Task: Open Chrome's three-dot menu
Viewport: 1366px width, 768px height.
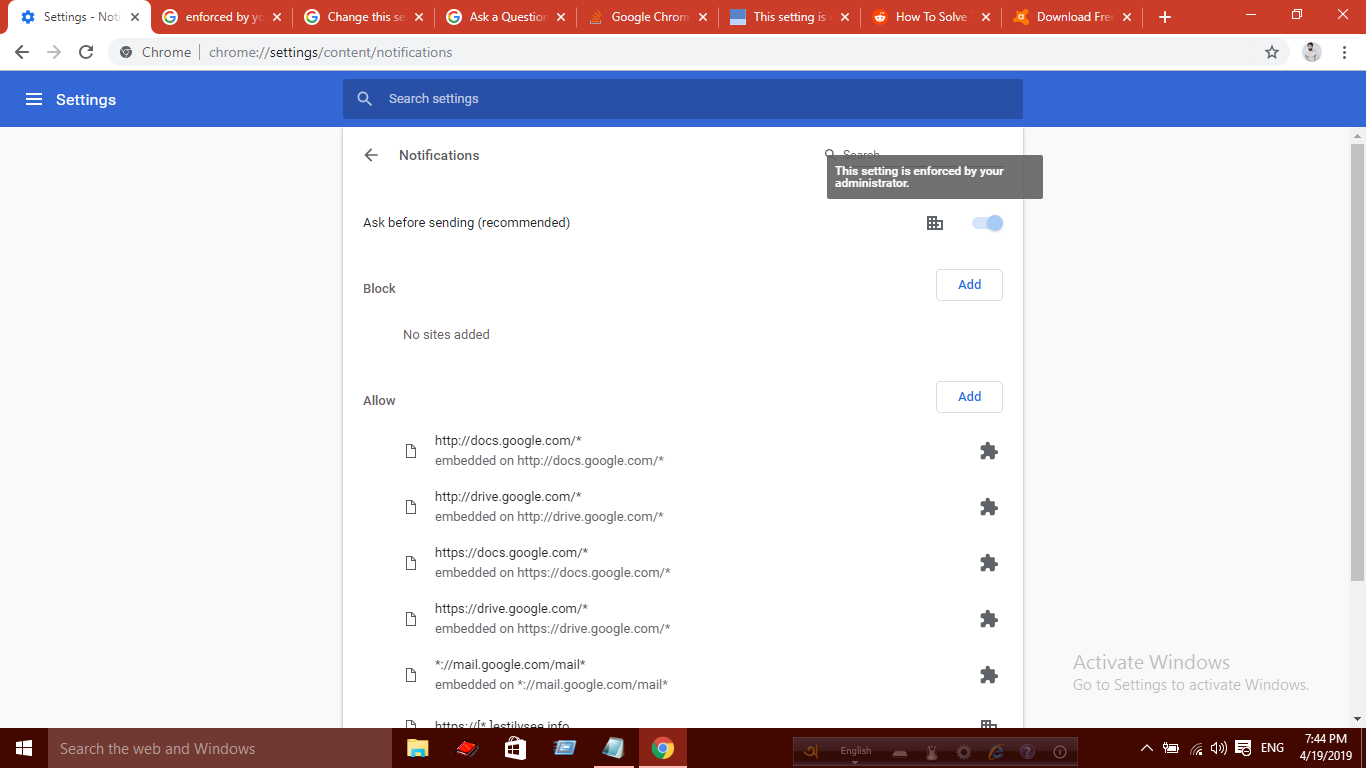Action: (x=1345, y=52)
